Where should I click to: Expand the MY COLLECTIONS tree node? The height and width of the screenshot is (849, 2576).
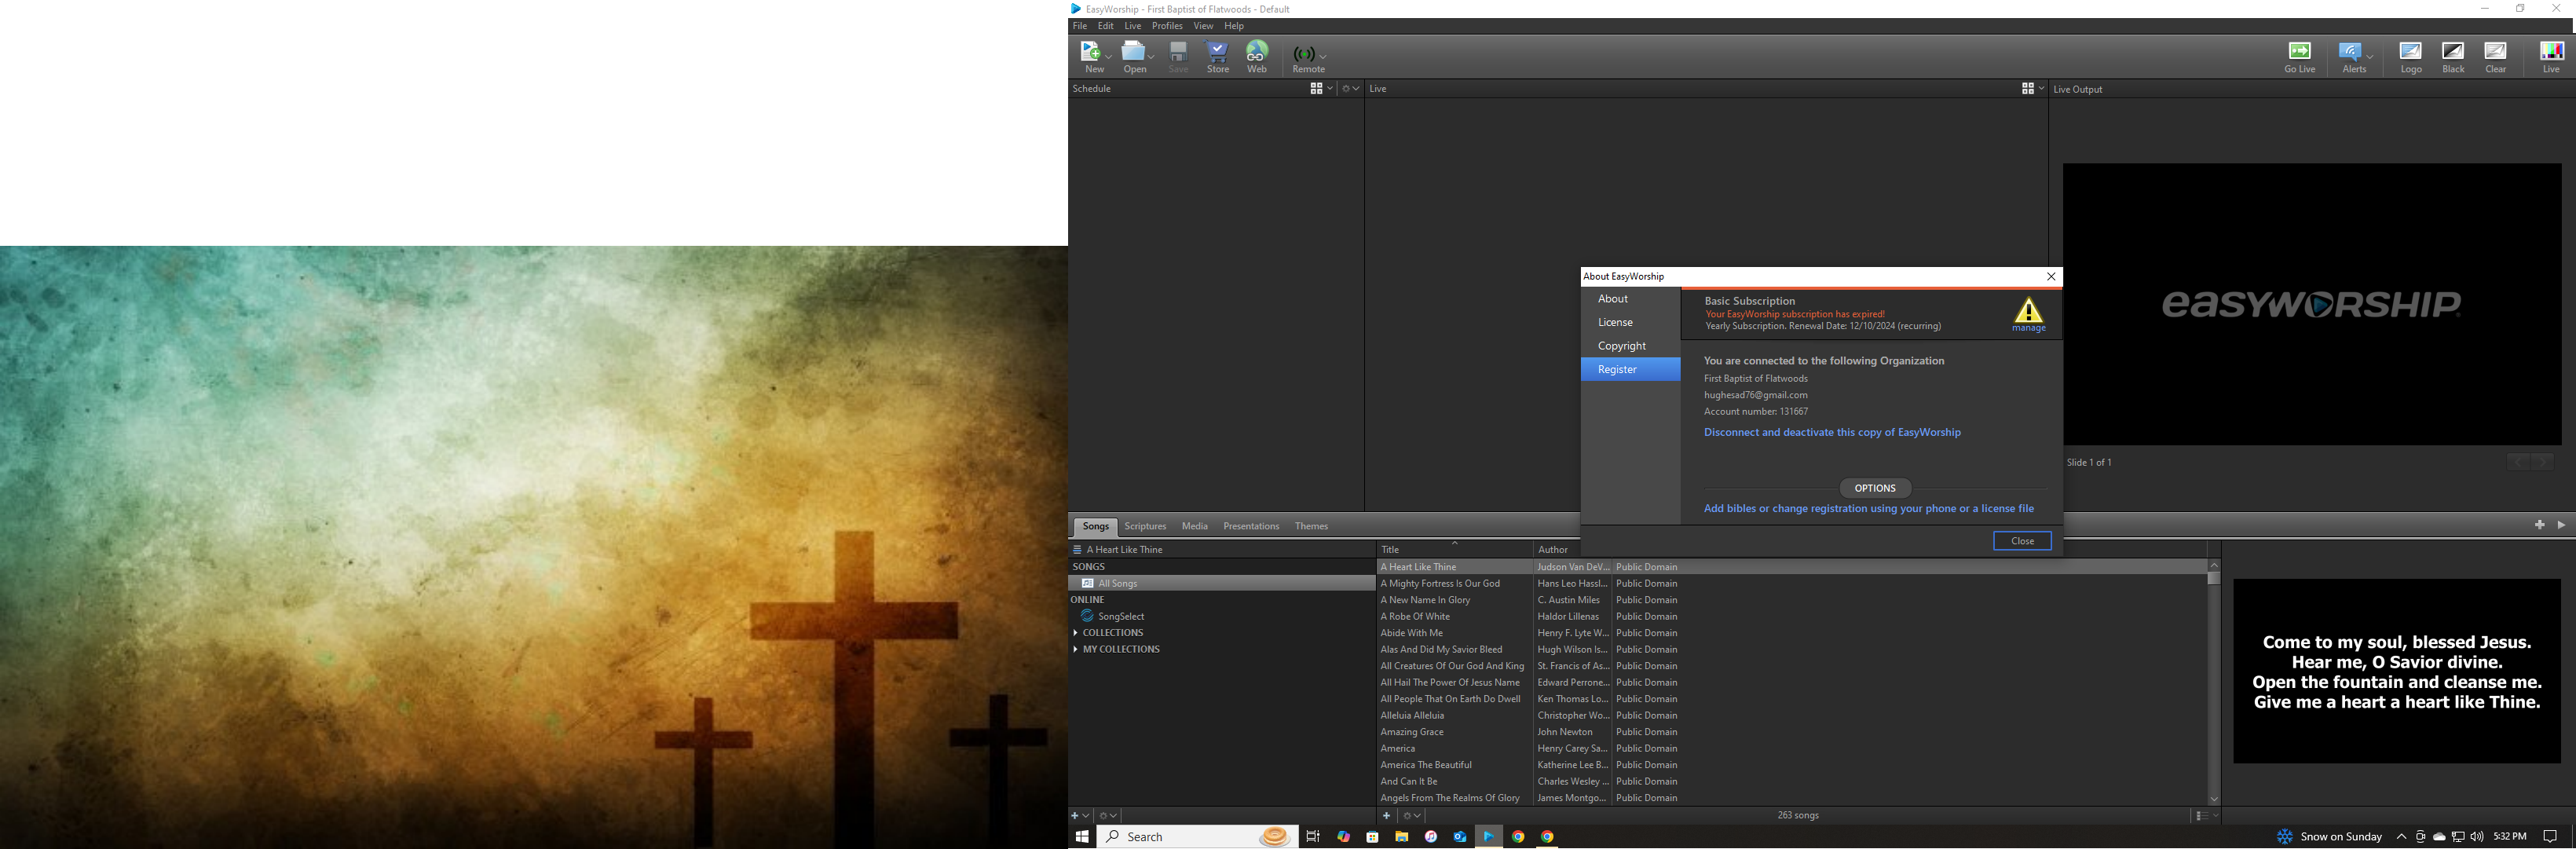pyautogui.click(x=1075, y=649)
